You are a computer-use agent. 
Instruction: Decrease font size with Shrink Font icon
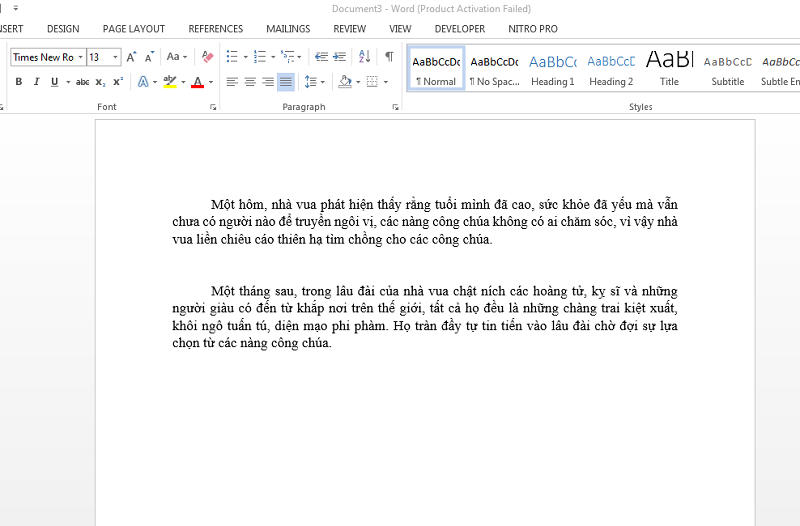point(149,57)
